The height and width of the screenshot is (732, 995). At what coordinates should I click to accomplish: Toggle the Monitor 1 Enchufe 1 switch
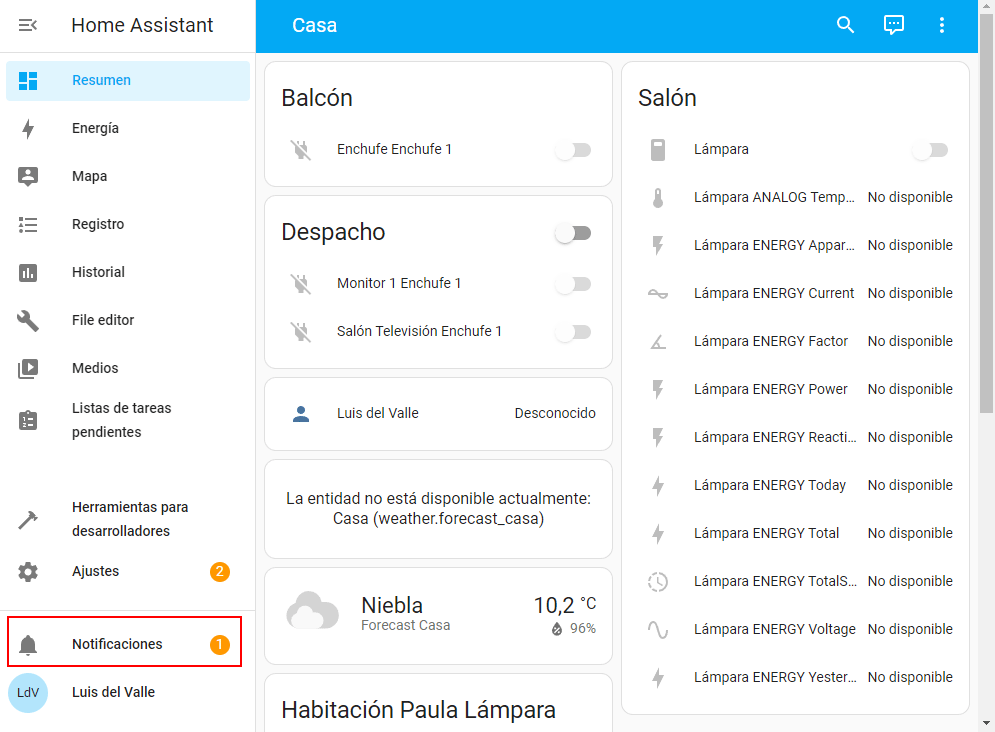pyautogui.click(x=573, y=284)
